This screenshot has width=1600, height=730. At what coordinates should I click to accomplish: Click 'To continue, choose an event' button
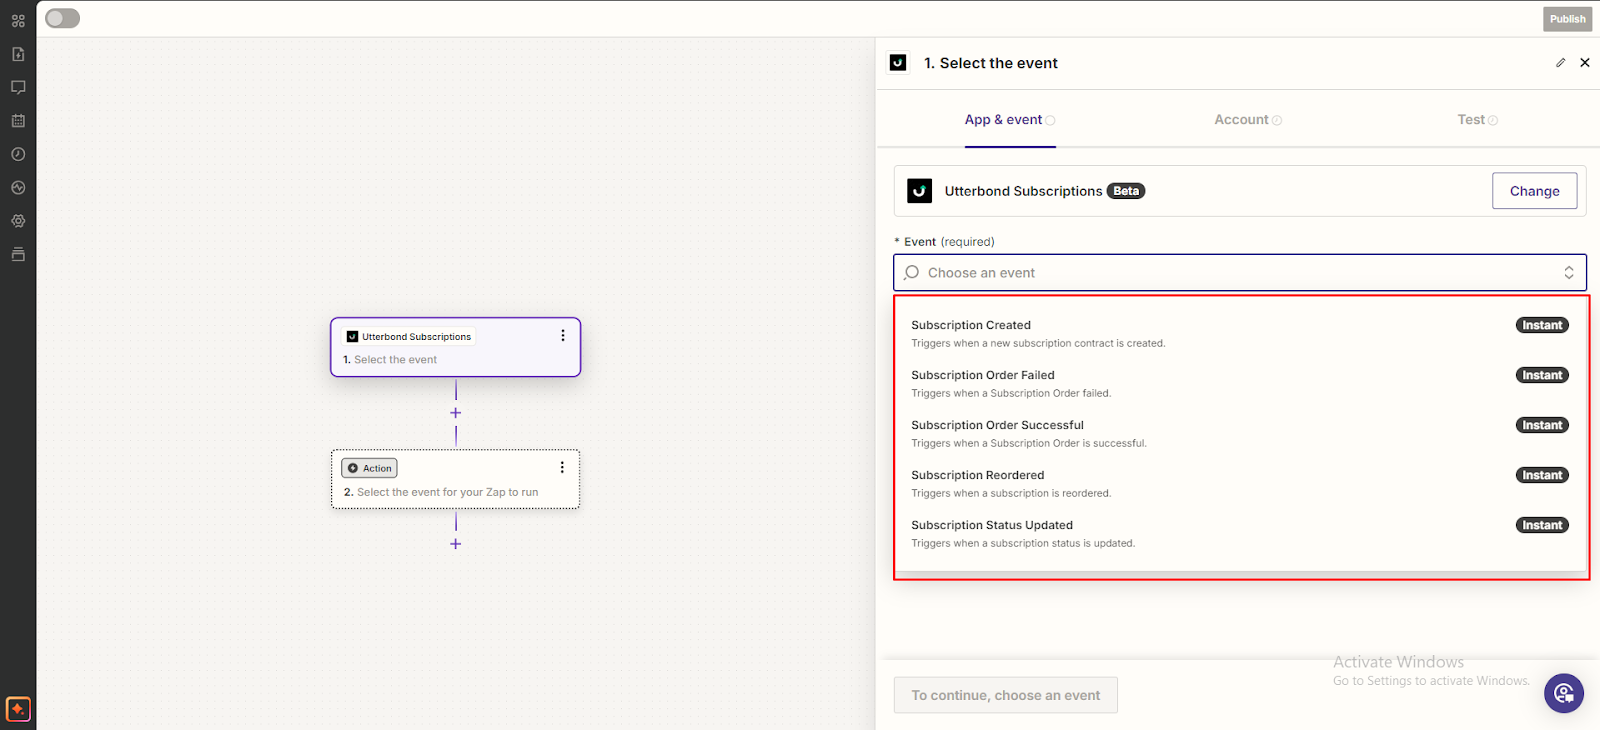tap(1005, 695)
